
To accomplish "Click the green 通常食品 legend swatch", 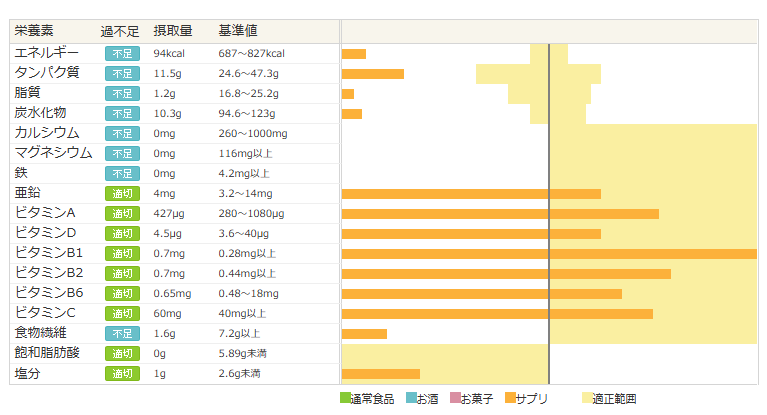I will pos(346,398).
